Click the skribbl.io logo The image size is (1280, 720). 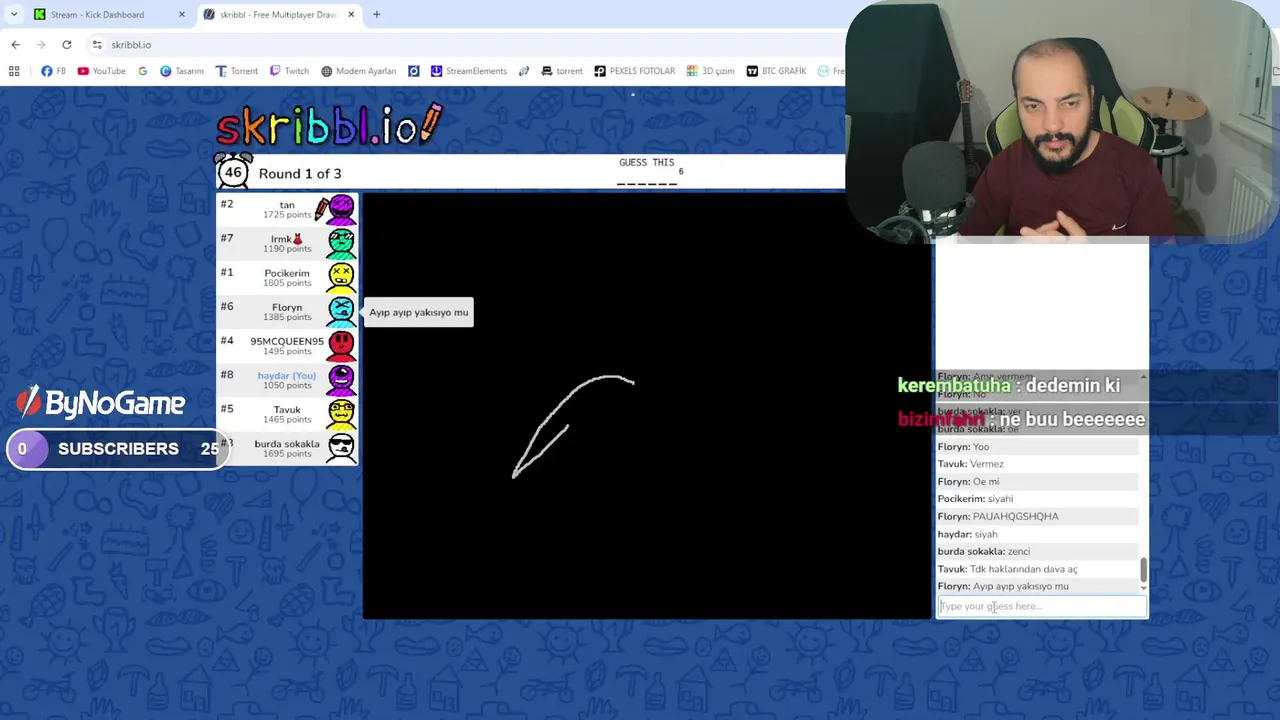tap(328, 125)
